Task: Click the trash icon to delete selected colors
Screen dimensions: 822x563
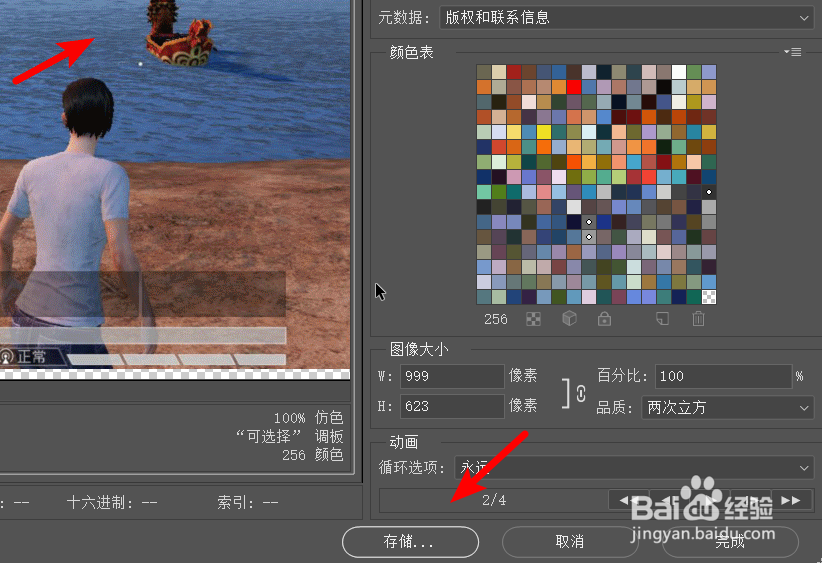Action: click(x=698, y=318)
